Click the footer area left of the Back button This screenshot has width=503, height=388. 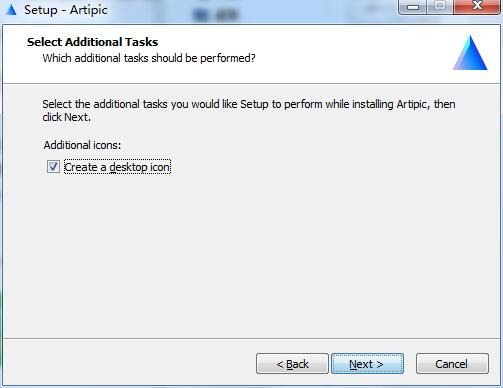coord(128,363)
